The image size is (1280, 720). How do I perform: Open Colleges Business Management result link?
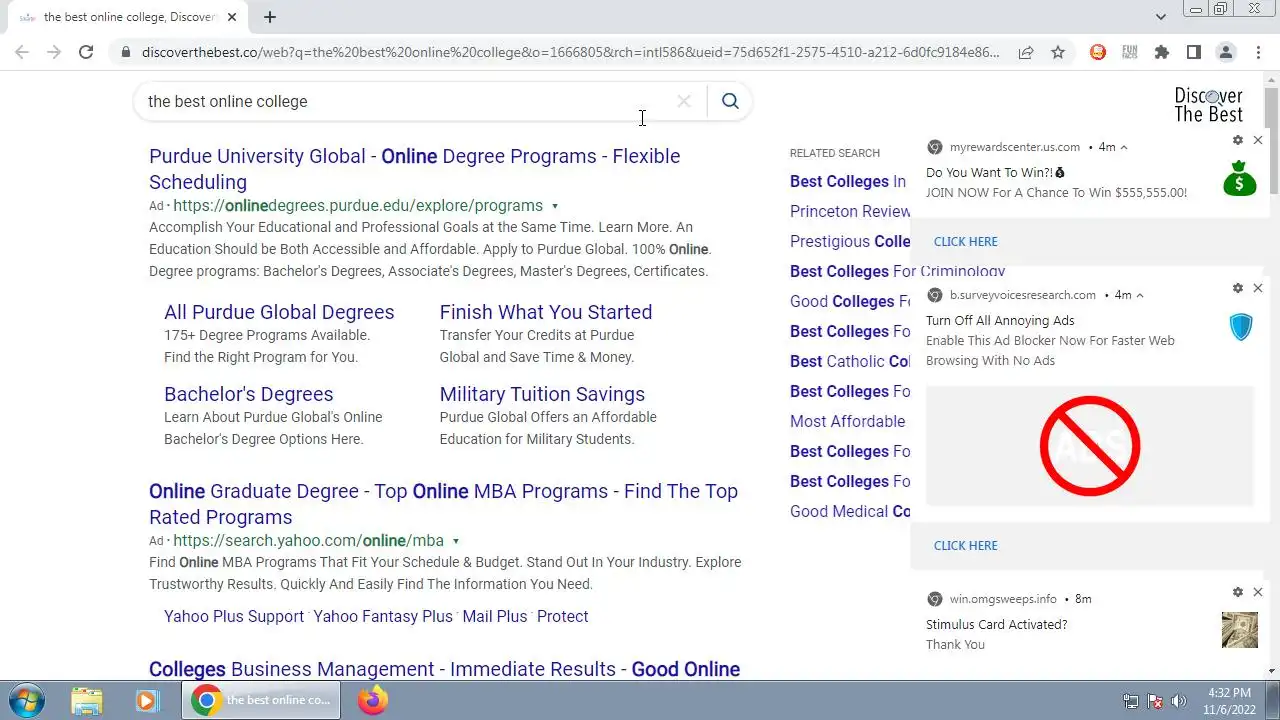pos(444,669)
